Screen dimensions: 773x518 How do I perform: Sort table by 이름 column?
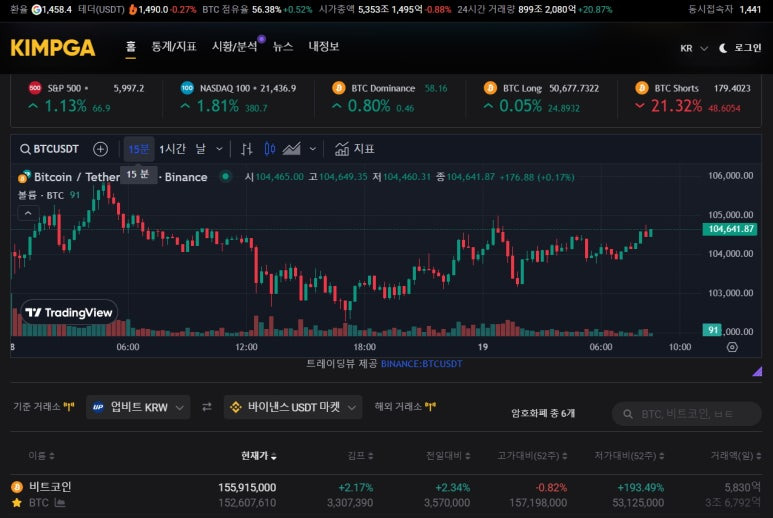click(x=41, y=456)
